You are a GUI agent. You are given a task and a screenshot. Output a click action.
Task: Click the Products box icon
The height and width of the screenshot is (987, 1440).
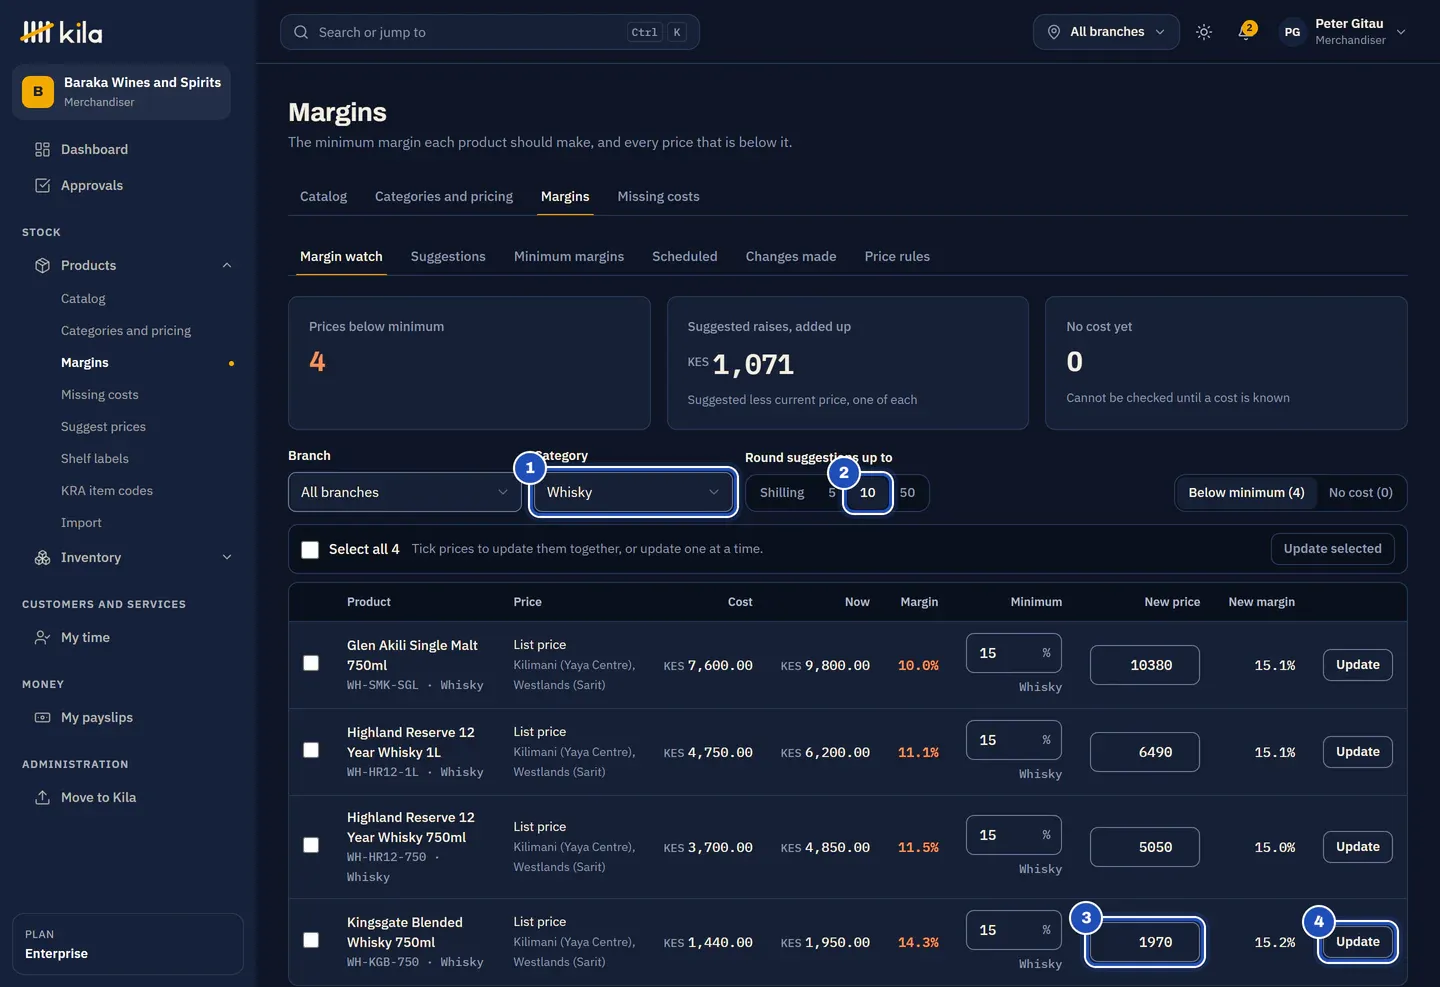click(42, 265)
